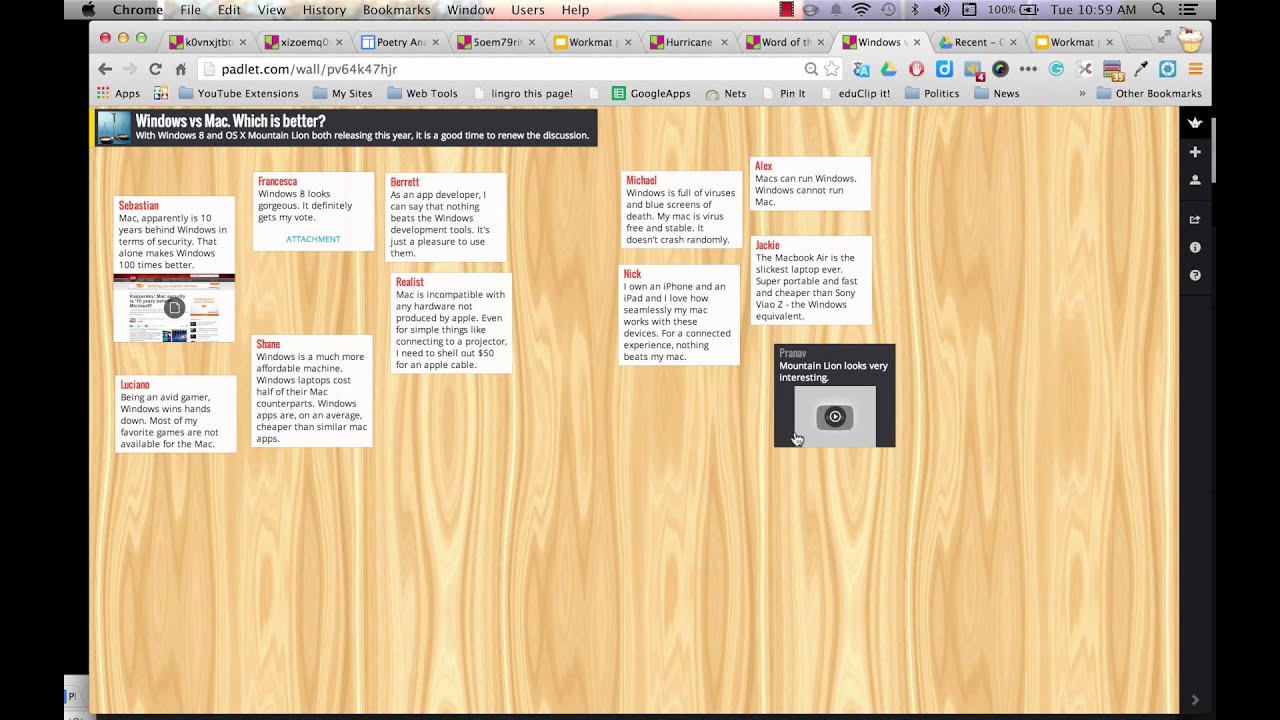
Task: Click the Padlet logo icon atop the sidebar
Action: point(1195,122)
